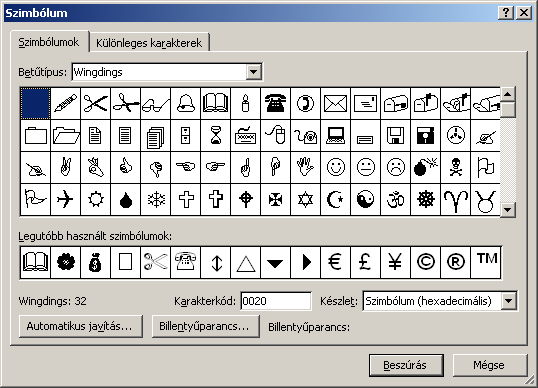
Task: Select the Star of David symbol
Action: (306, 199)
